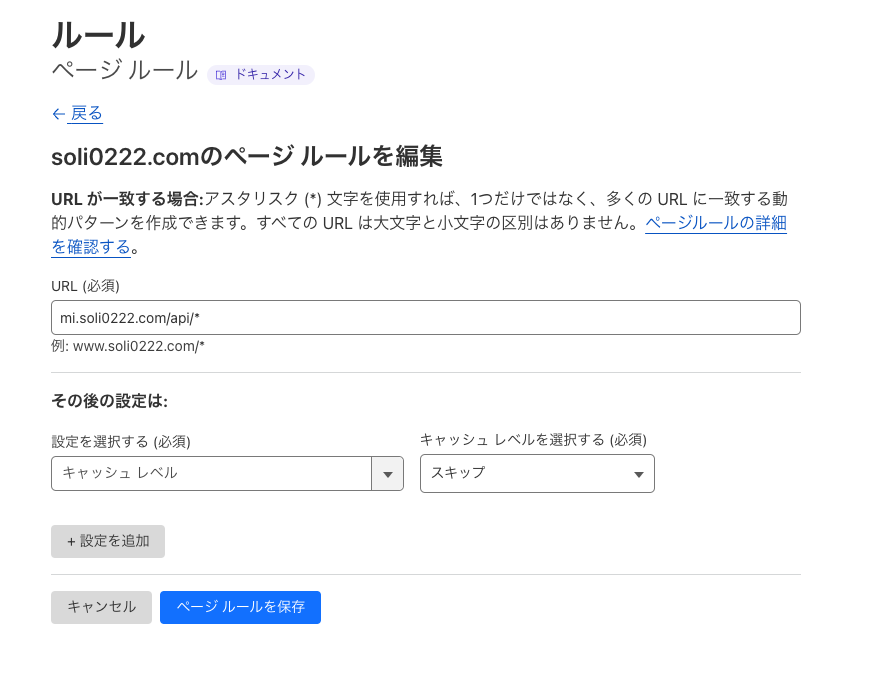888x684 pixels.
Task: Open the ドキュメント documentation badge
Action: tap(261, 75)
